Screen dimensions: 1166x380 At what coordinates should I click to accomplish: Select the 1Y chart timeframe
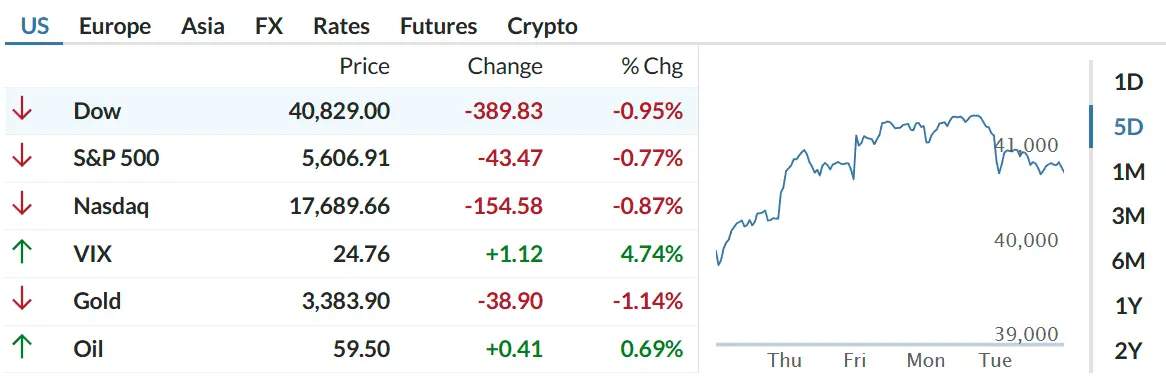click(x=1128, y=306)
